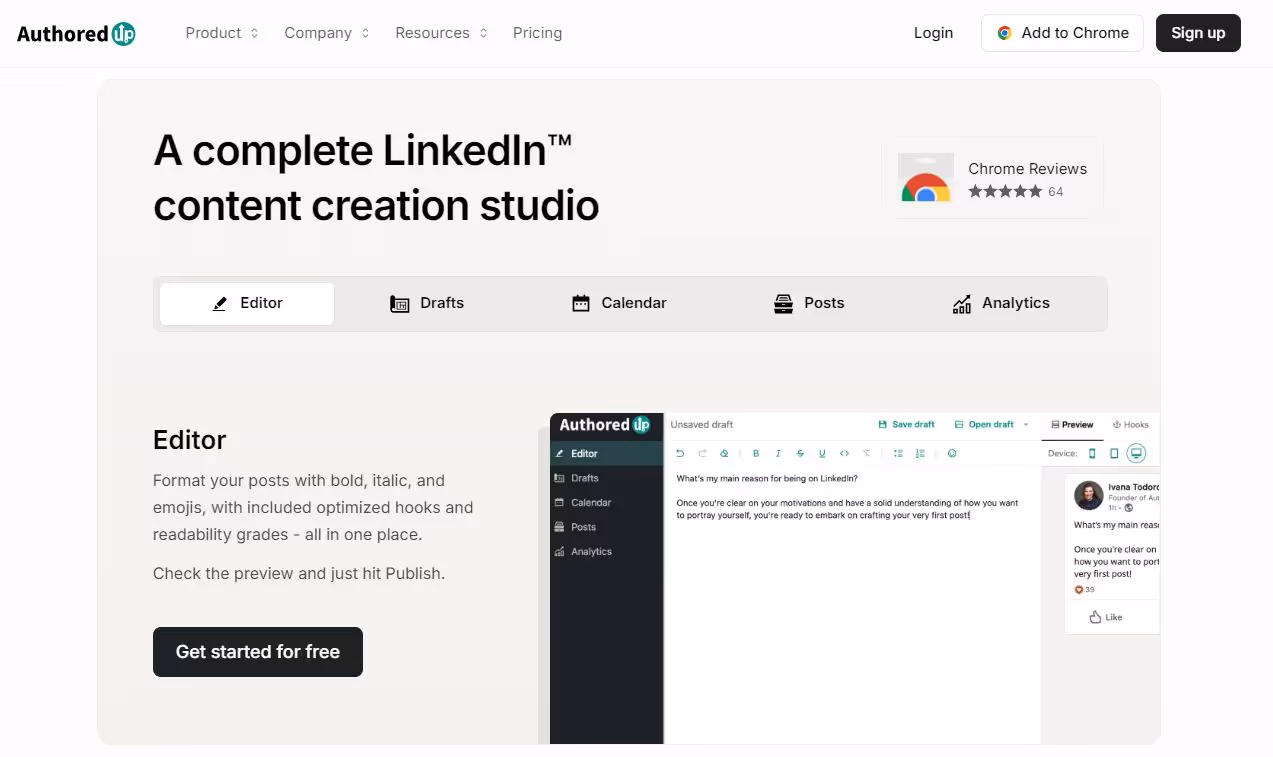1273x757 pixels.
Task: Click the Authored Up logo in app sidebar
Action: [x=605, y=424]
